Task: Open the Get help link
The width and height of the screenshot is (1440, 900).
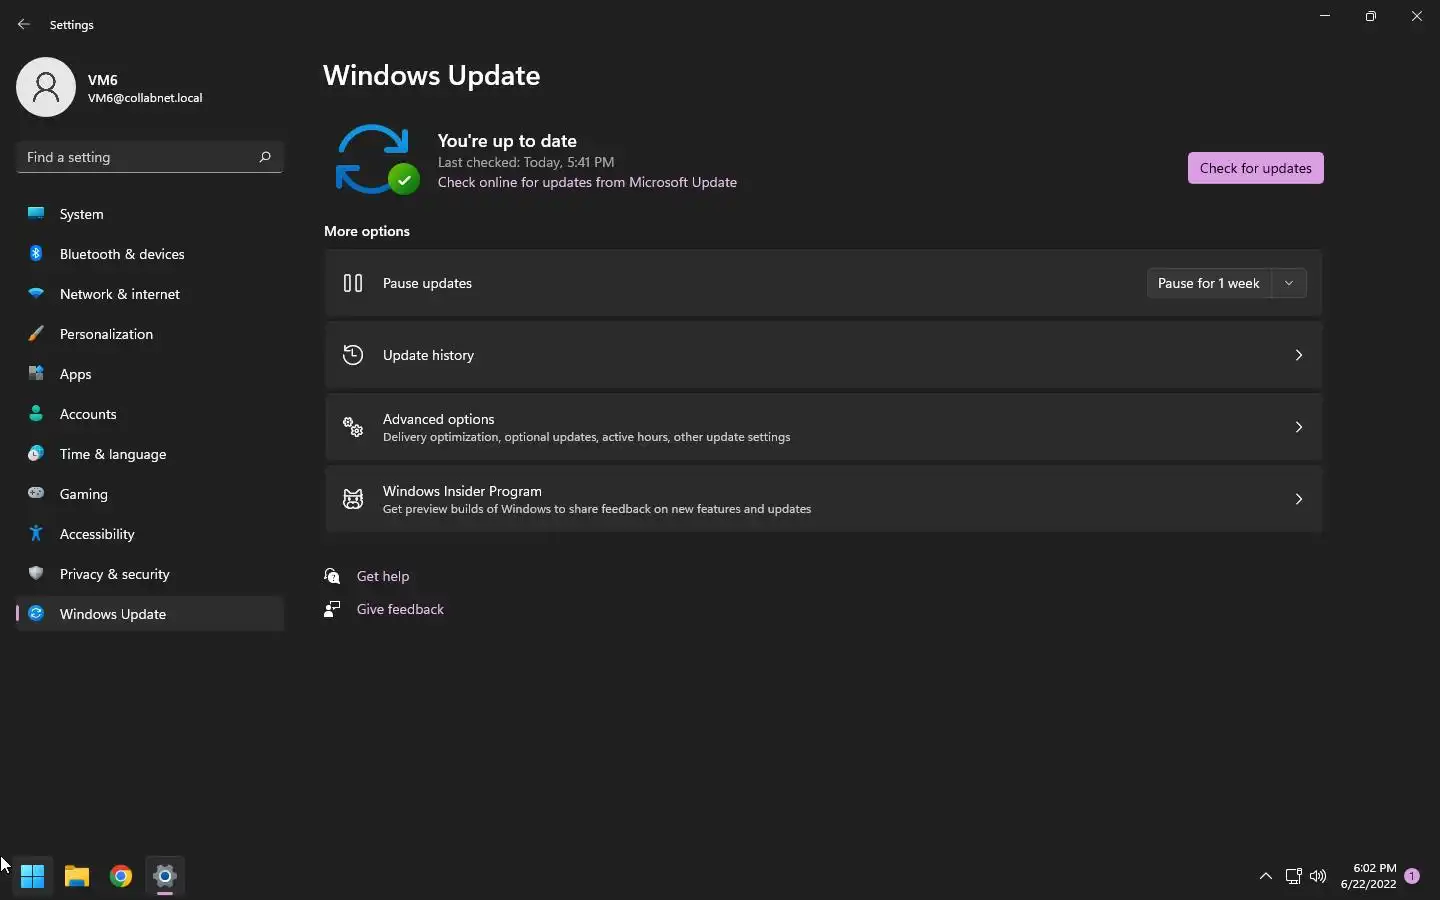Action: click(x=383, y=576)
